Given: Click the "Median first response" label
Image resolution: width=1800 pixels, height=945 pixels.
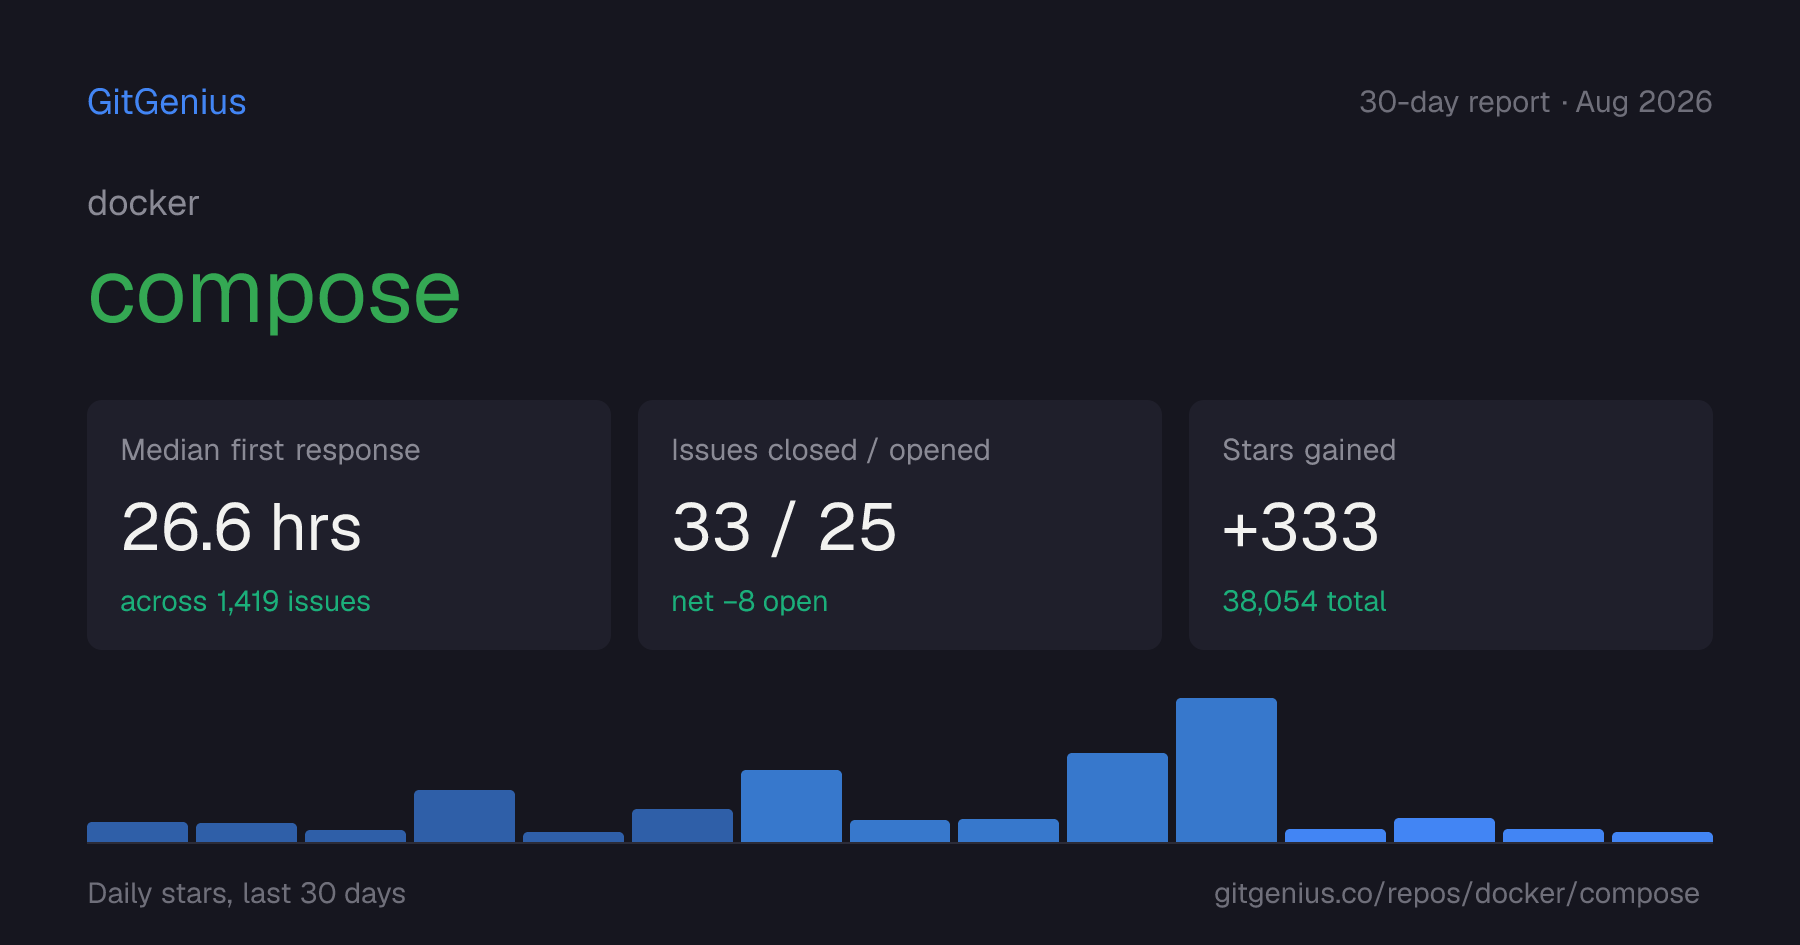Looking at the screenshot, I should click(270, 450).
